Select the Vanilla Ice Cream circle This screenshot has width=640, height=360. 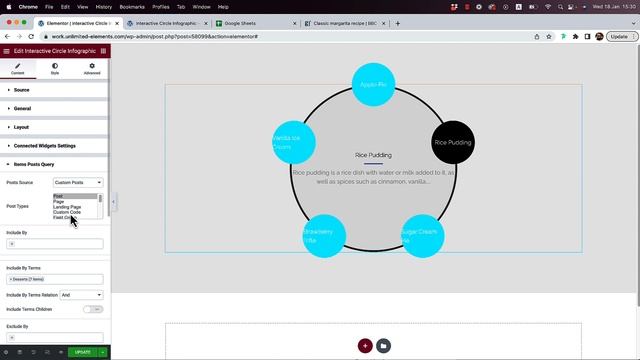pos(294,142)
